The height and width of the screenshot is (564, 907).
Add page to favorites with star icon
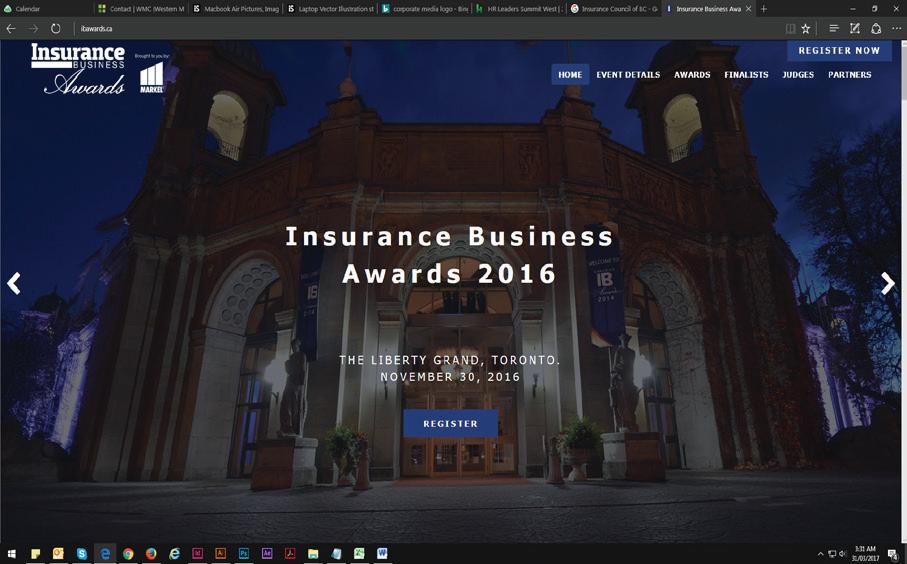point(806,28)
